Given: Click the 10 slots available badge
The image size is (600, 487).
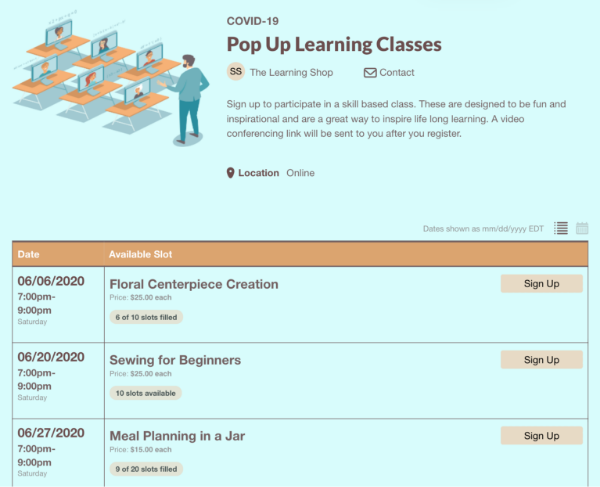Looking at the screenshot, I should (x=145, y=393).
